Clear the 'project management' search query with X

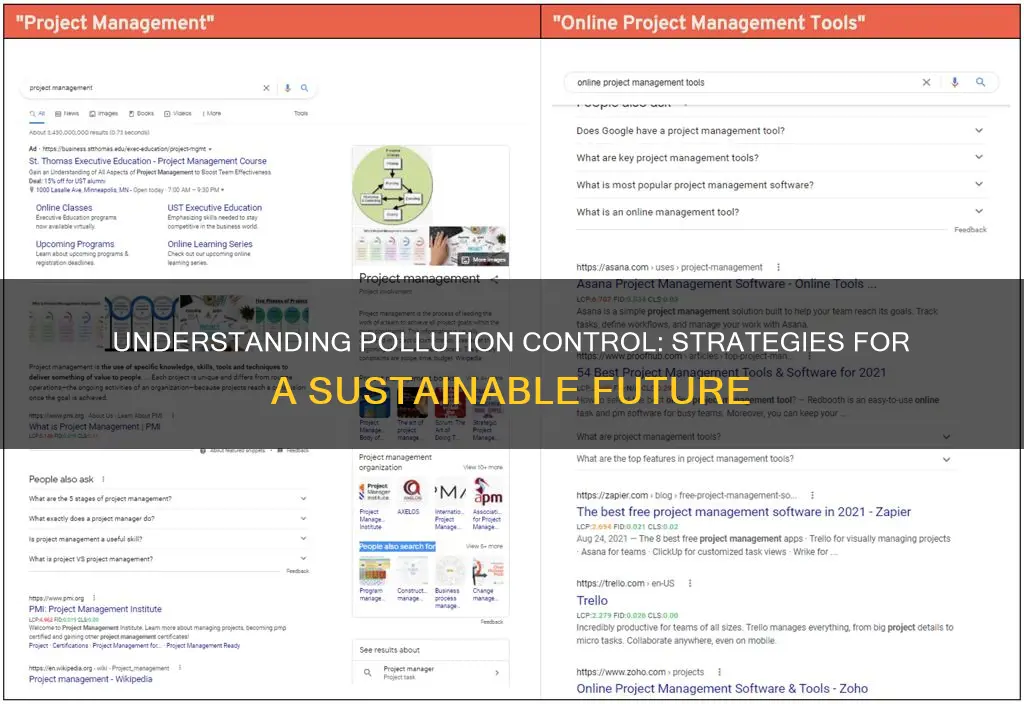[x=266, y=88]
